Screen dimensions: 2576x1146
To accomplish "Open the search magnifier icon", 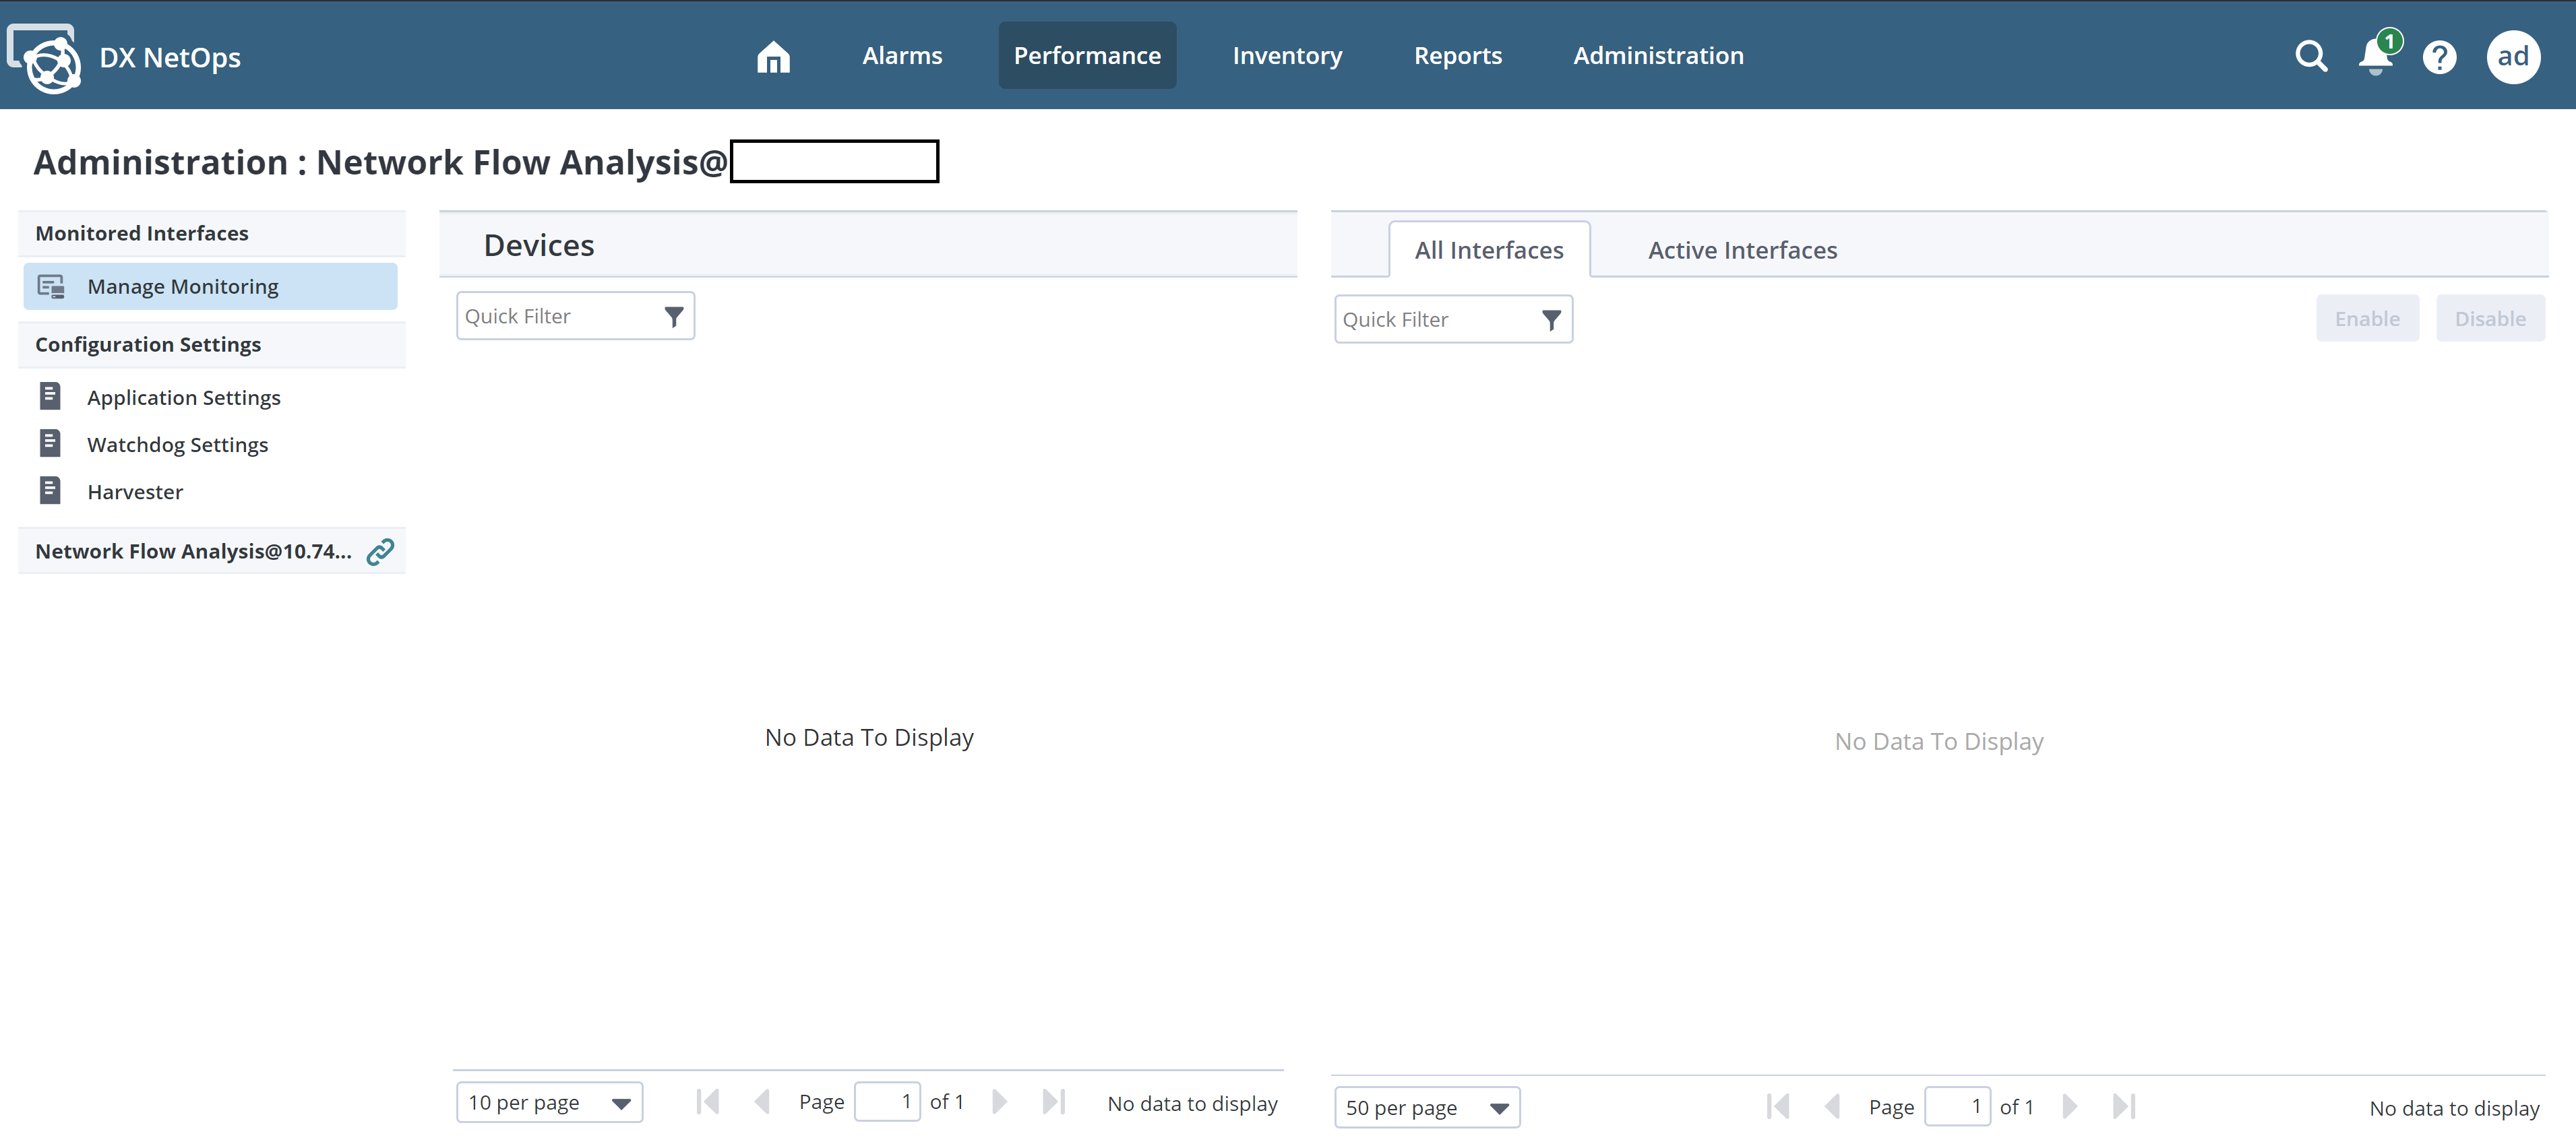I will pos(2311,56).
